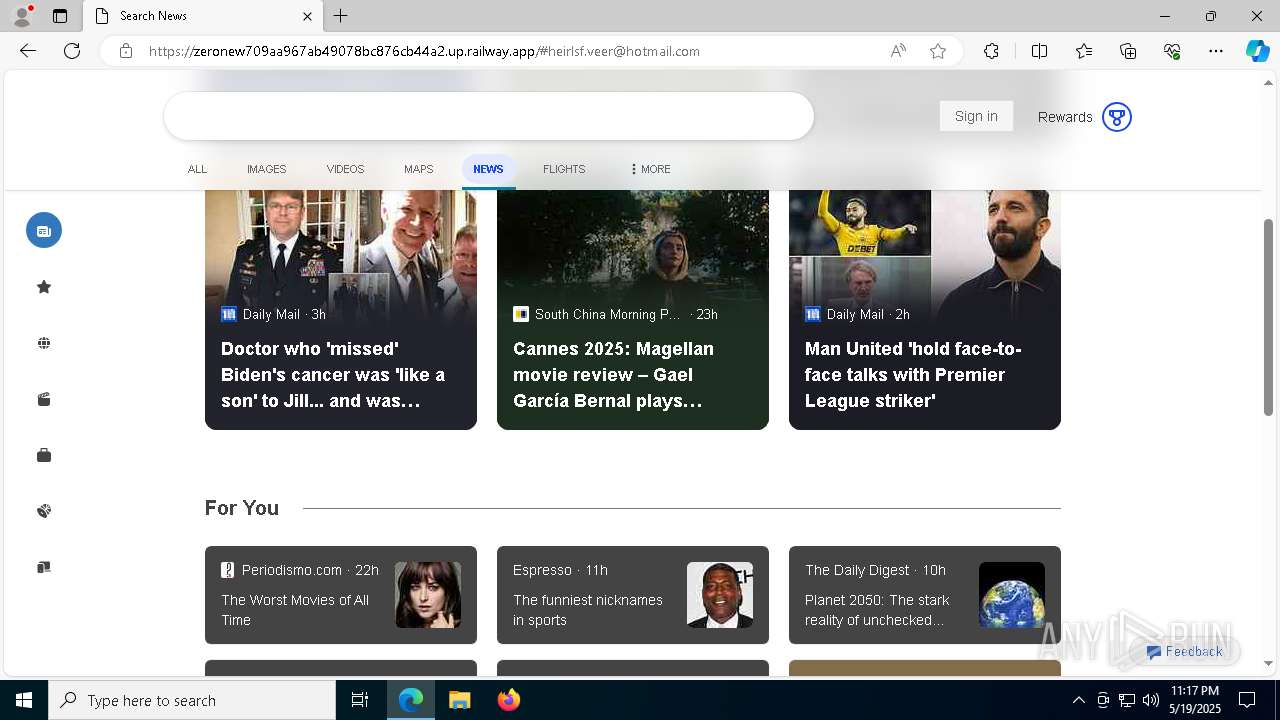Image resolution: width=1280 pixels, height=720 pixels.
Task: Open Man United striker talks headline
Action: (913, 375)
